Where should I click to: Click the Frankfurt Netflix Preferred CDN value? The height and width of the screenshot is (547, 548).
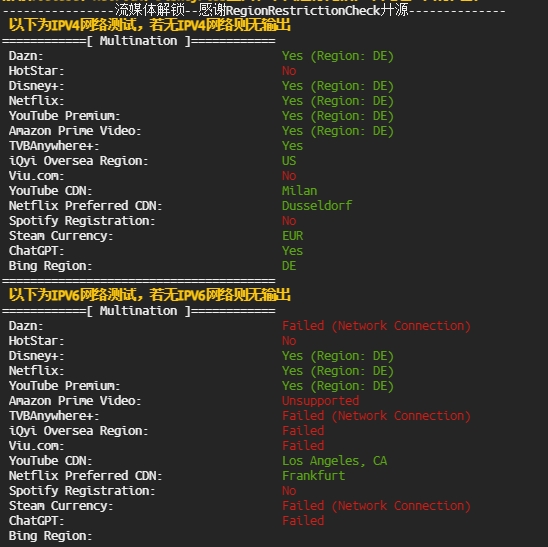click(313, 476)
